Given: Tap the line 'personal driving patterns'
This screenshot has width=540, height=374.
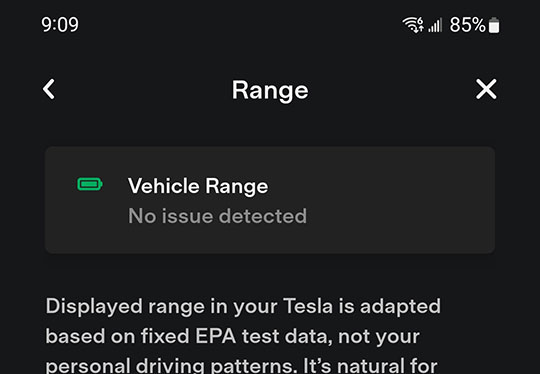Looking at the screenshot, I should point(241,366).
